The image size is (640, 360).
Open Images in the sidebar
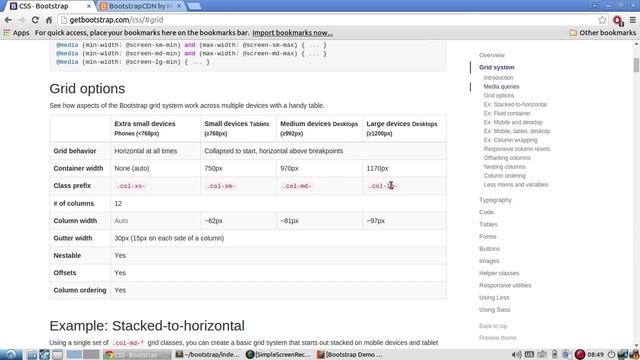[x=489, y=261]
